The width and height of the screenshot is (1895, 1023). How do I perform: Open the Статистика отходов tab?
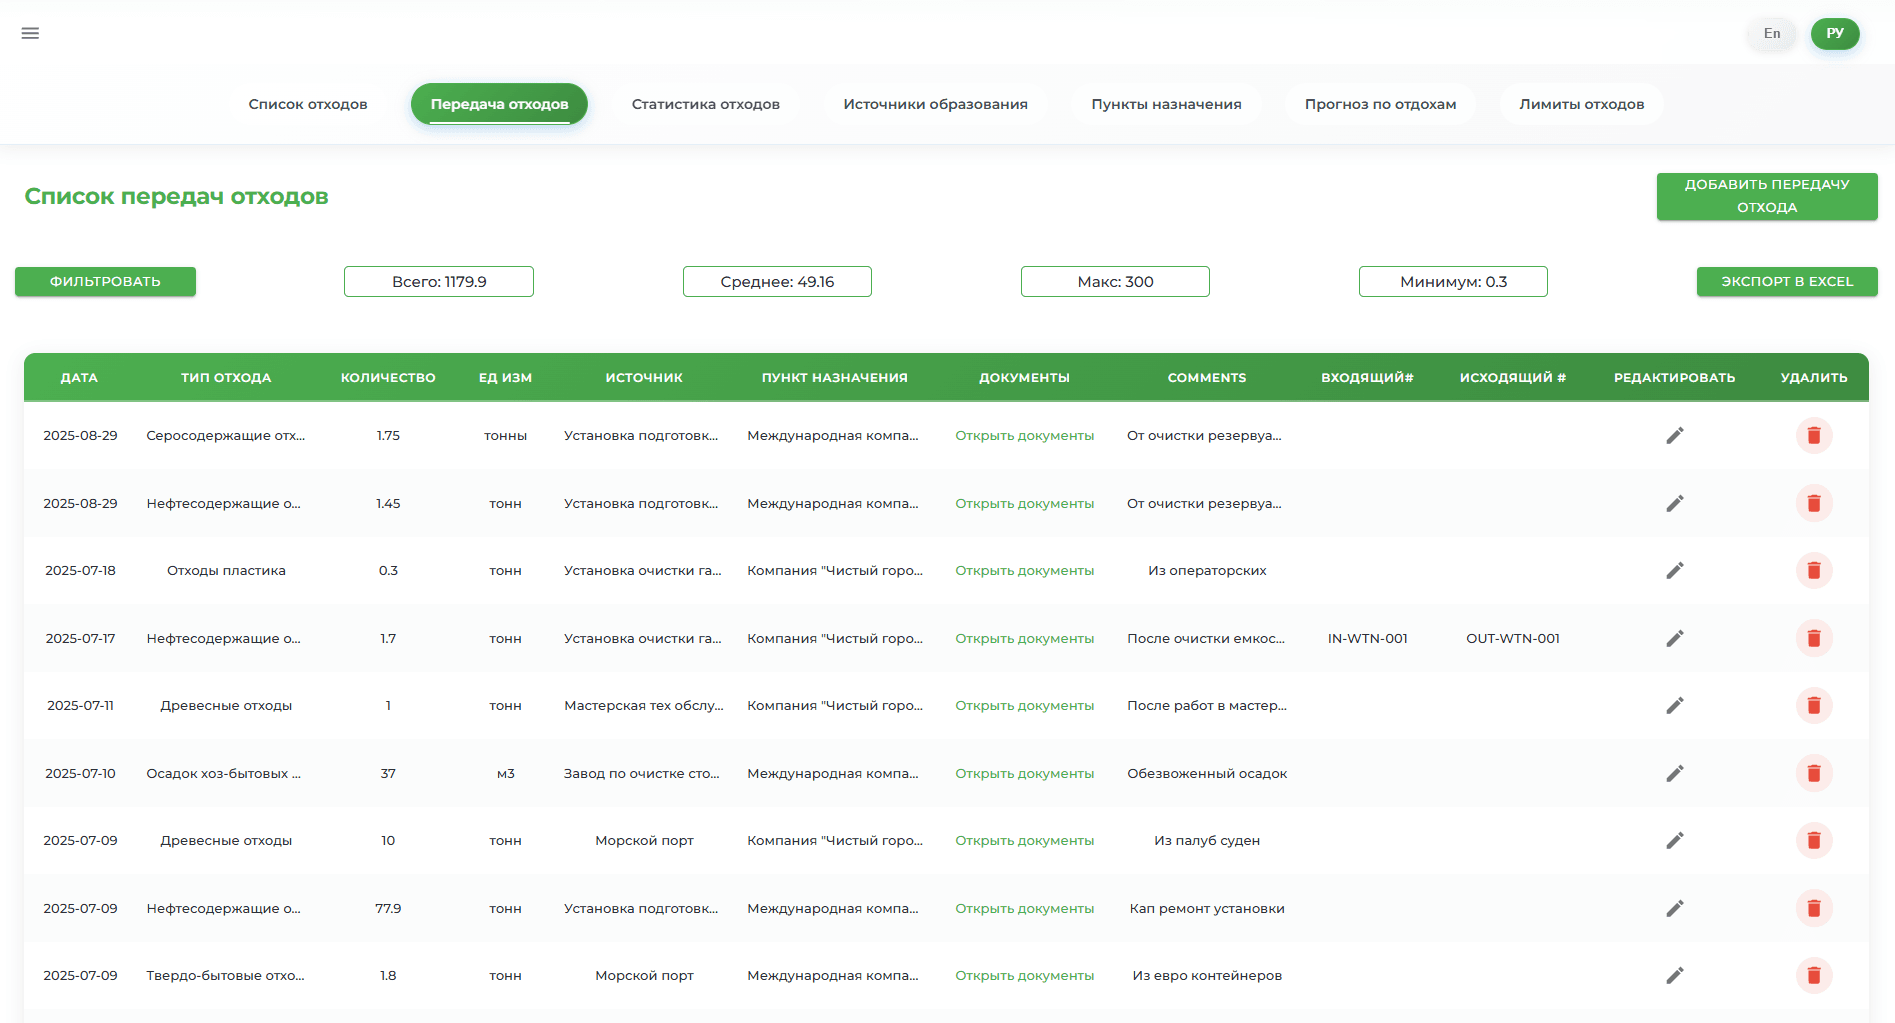705,104
